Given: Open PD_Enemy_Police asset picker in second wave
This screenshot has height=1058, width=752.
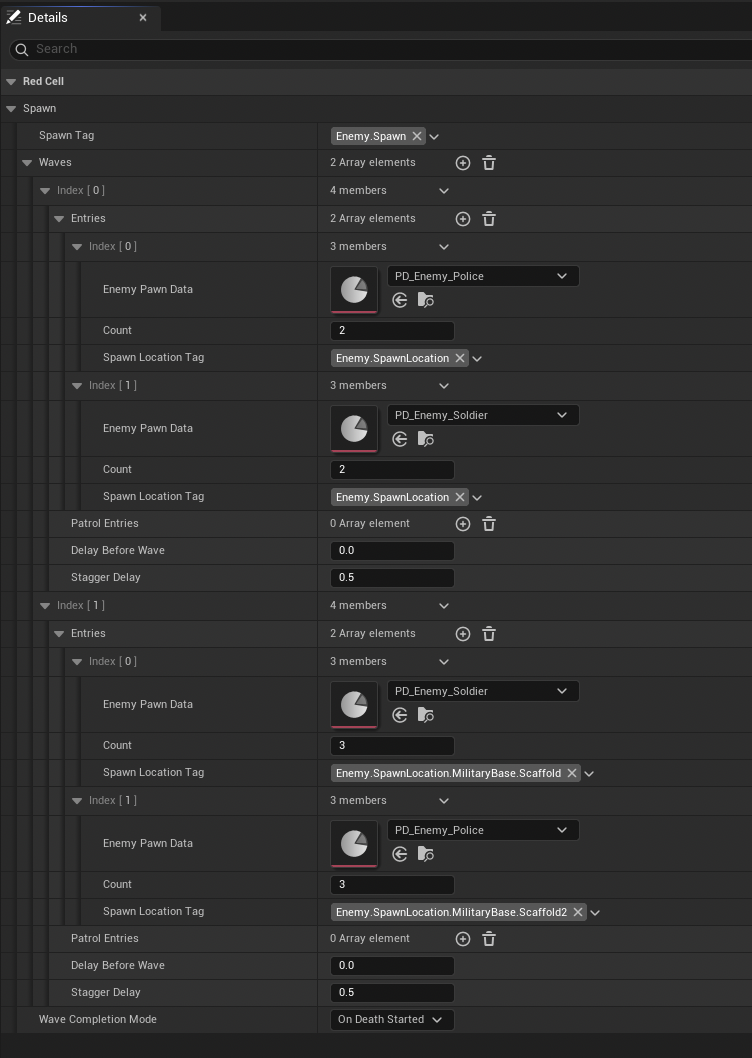Looking at the screenshot, I should click(483, 830).
